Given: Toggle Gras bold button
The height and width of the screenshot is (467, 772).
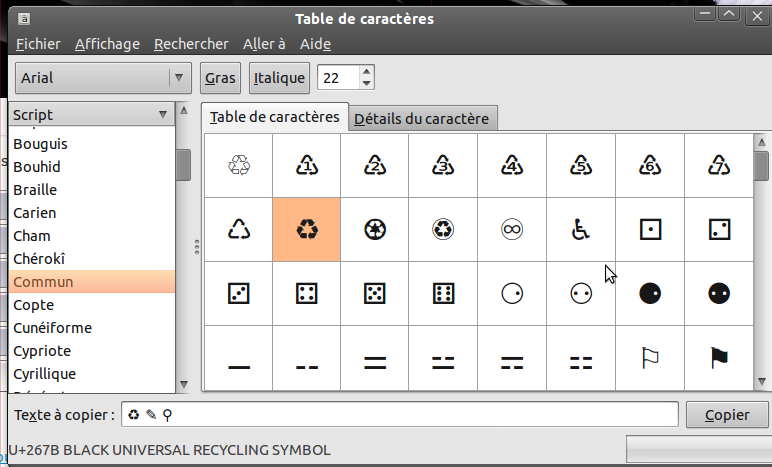Looking at the screenshot, I should (220, 78).
